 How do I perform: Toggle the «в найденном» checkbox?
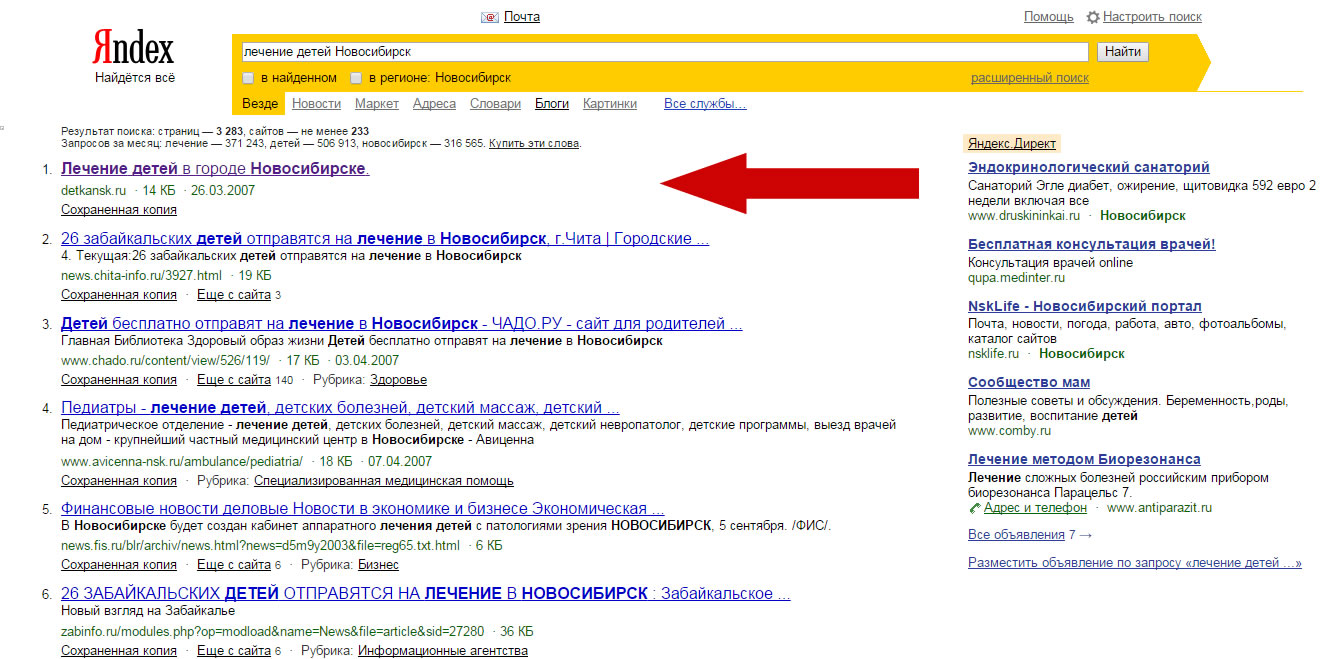[x=248, y=78]
